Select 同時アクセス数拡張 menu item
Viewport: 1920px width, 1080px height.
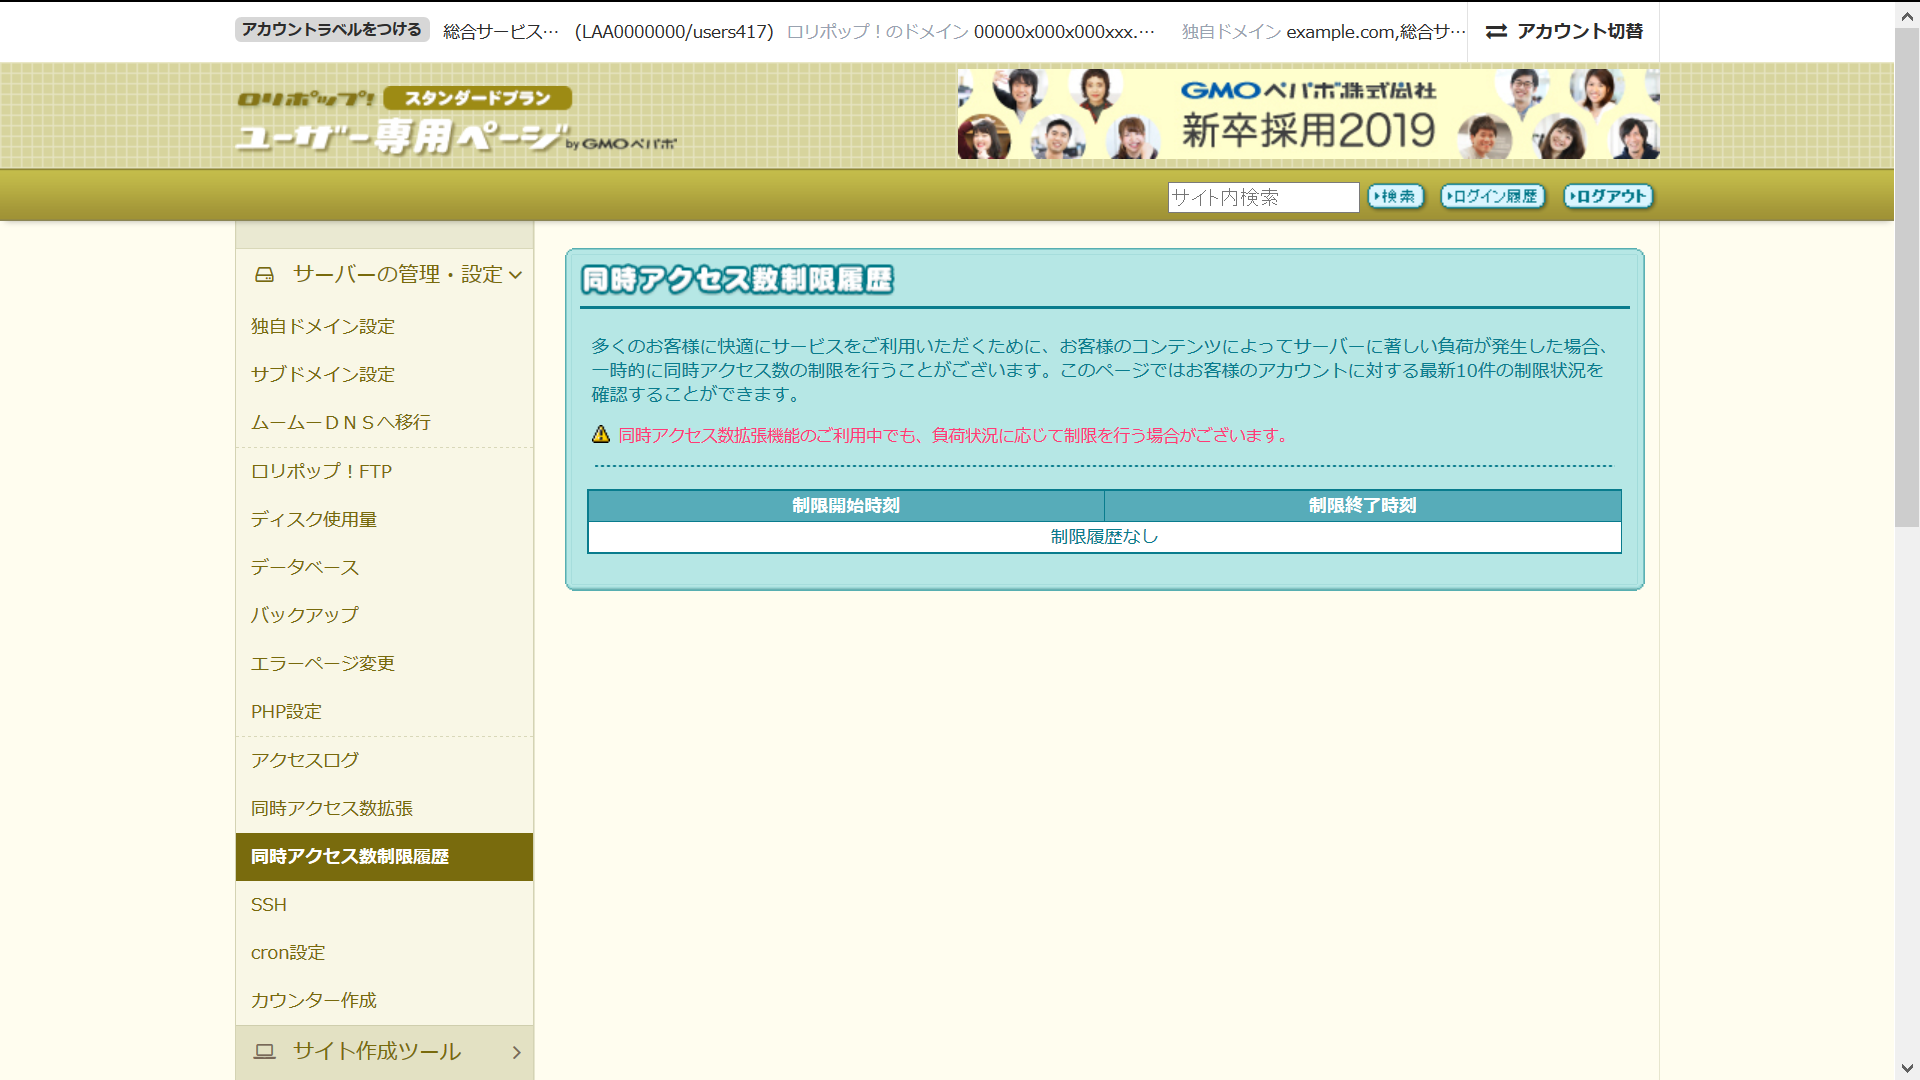[x=331, y=808]
